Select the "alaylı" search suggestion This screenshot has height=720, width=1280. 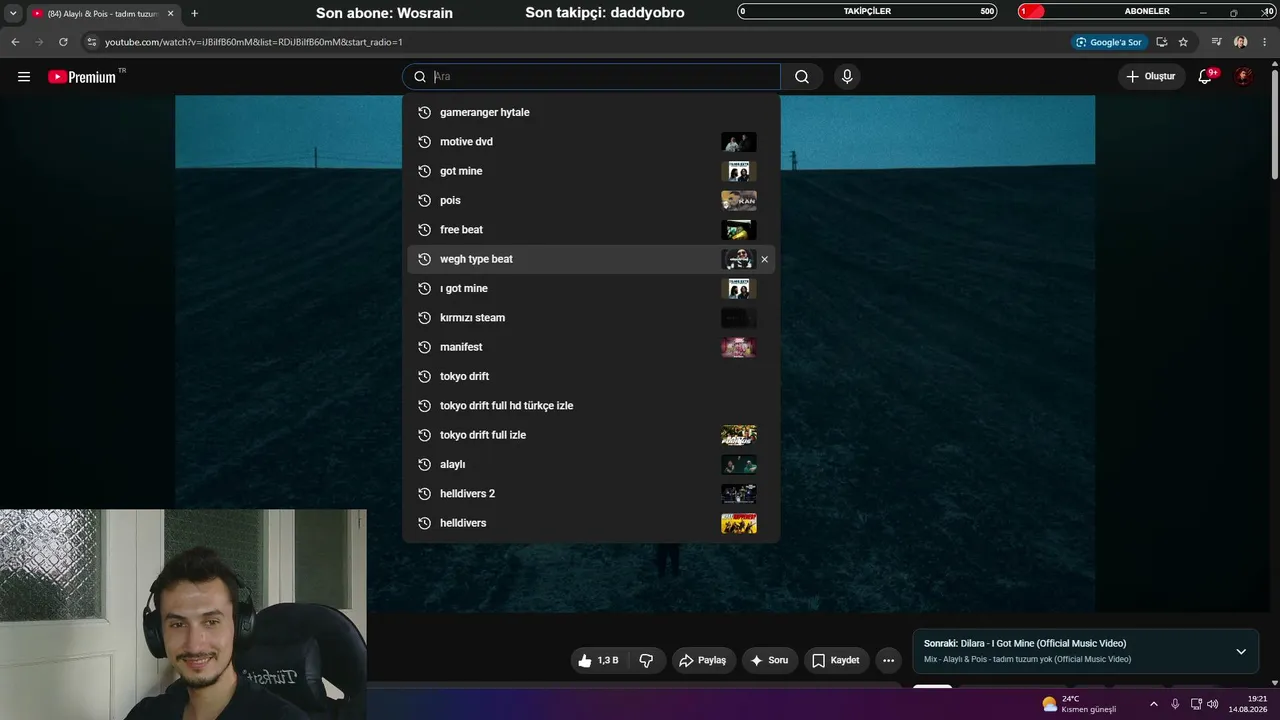591,464
